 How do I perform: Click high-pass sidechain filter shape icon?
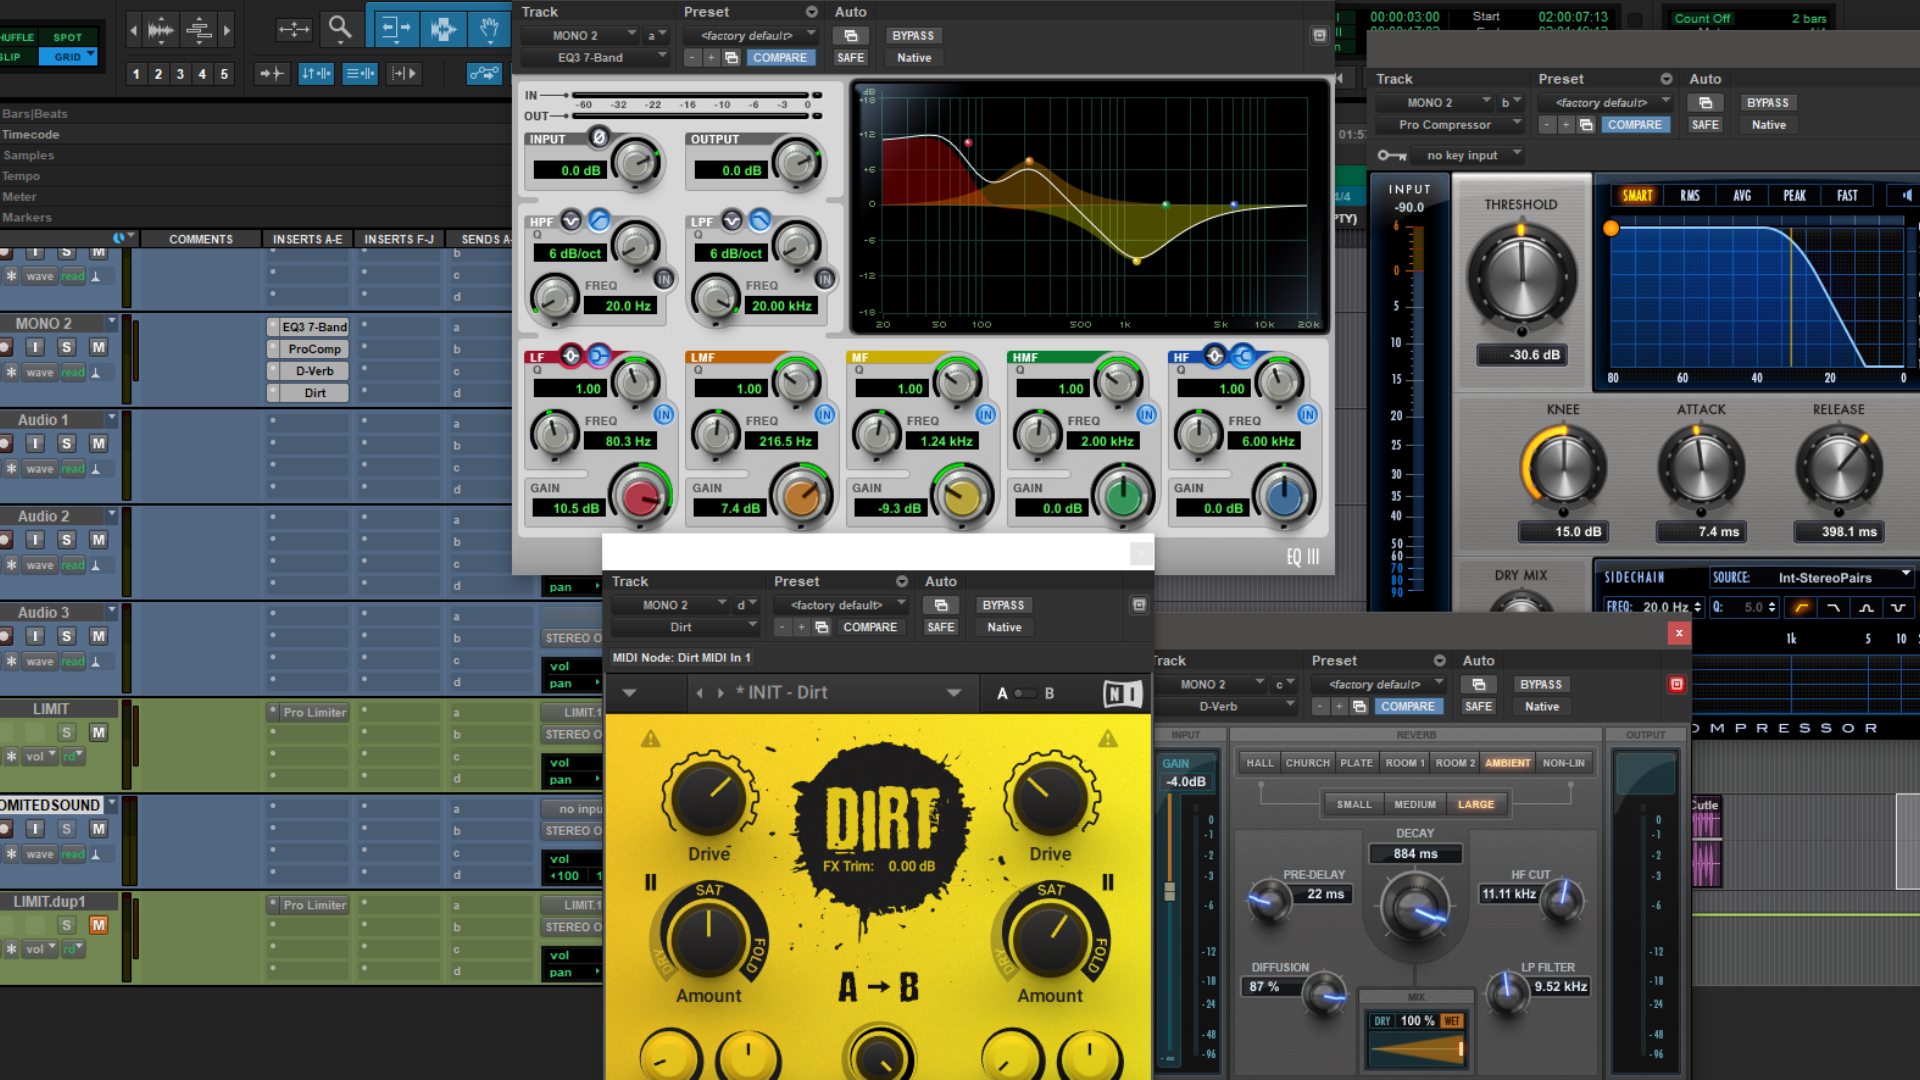(1801, 607)
